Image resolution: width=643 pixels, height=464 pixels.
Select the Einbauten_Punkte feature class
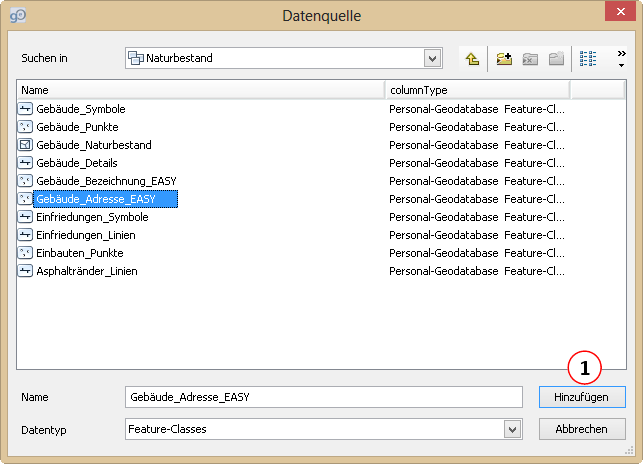tap(80, 253)
